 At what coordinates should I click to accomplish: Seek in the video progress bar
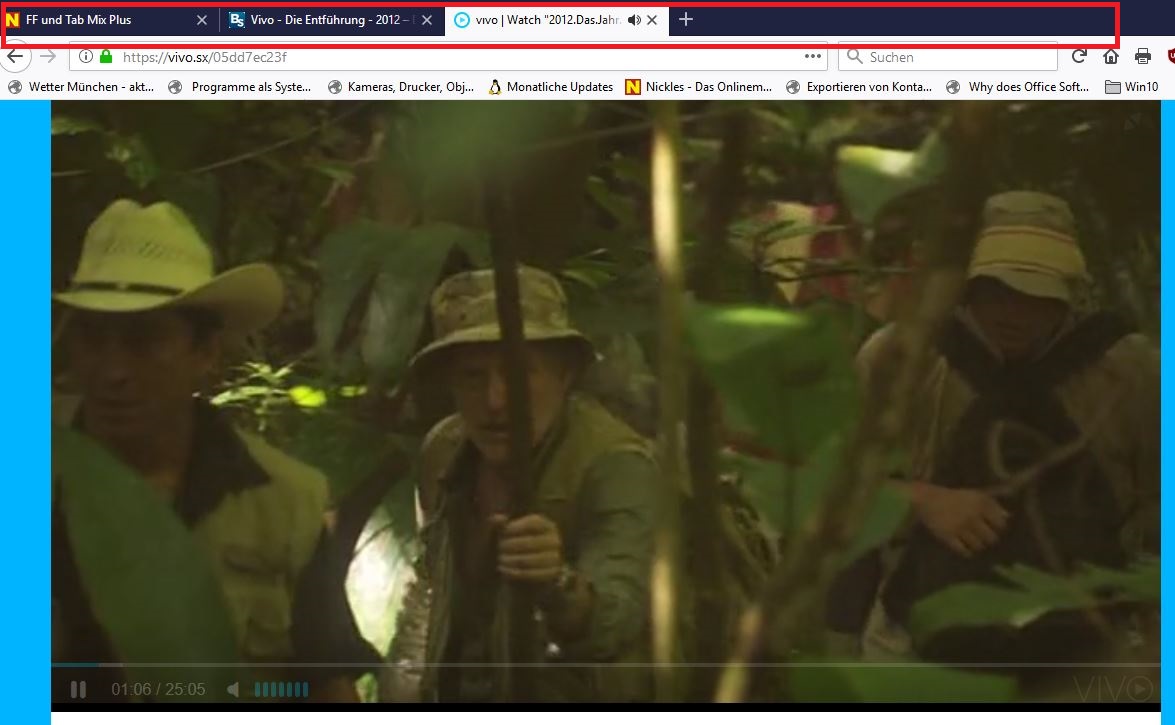605,664
